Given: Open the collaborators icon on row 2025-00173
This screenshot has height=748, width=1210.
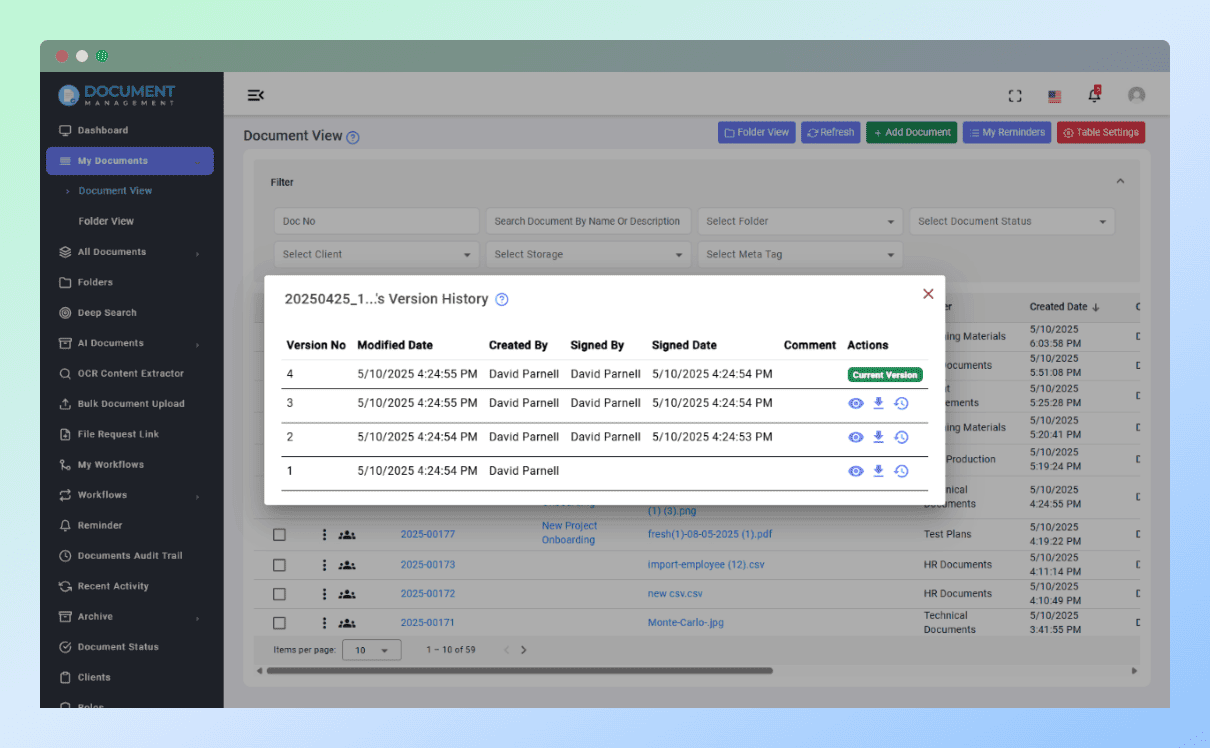Looking at the screenshot, I should [x=346, y=563].
